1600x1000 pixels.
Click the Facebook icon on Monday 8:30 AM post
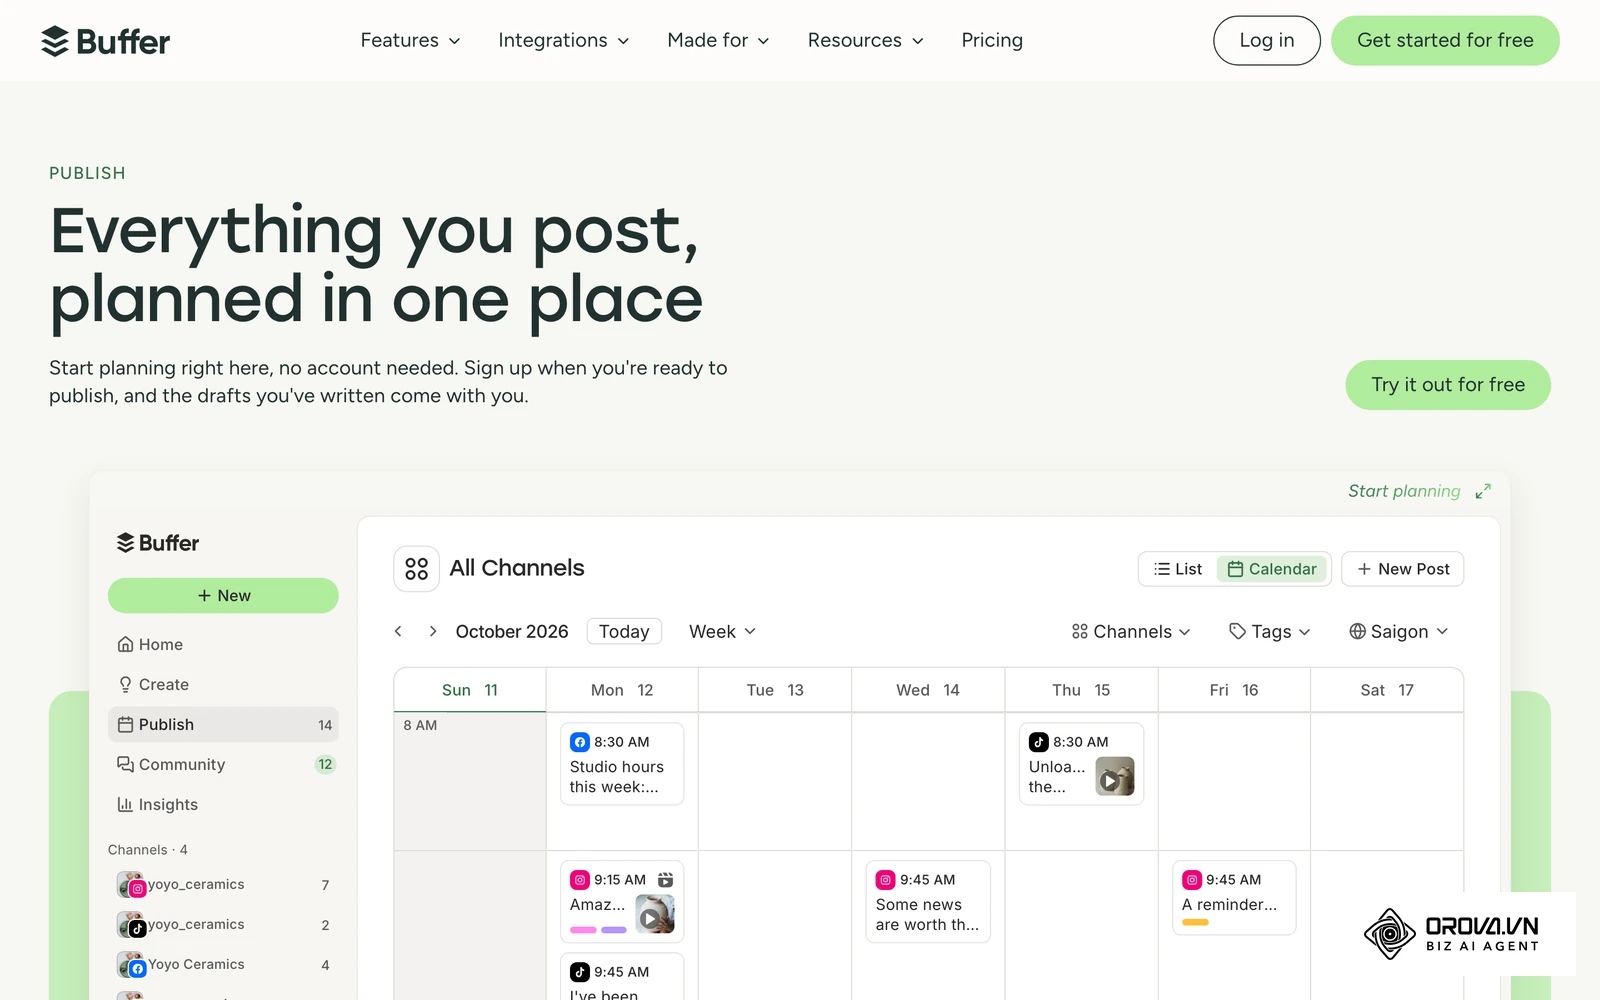579,742
